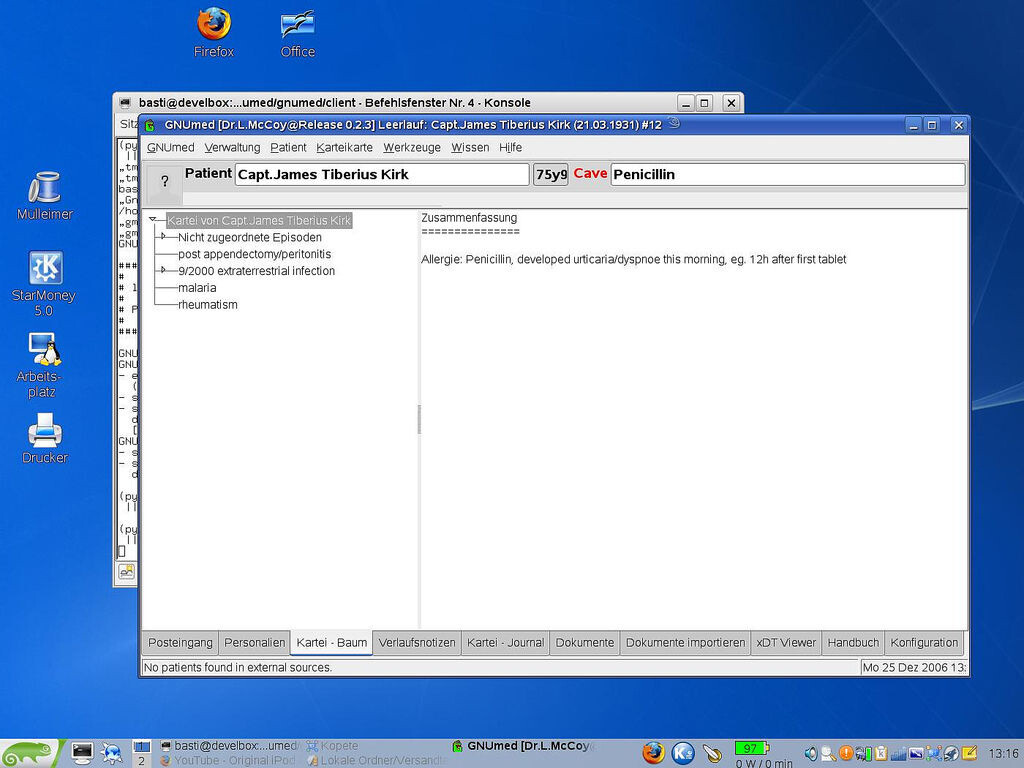1024x768 pixels.
Task: Open the Arbeitsplatz desktop icon
Action: [44, 365]
